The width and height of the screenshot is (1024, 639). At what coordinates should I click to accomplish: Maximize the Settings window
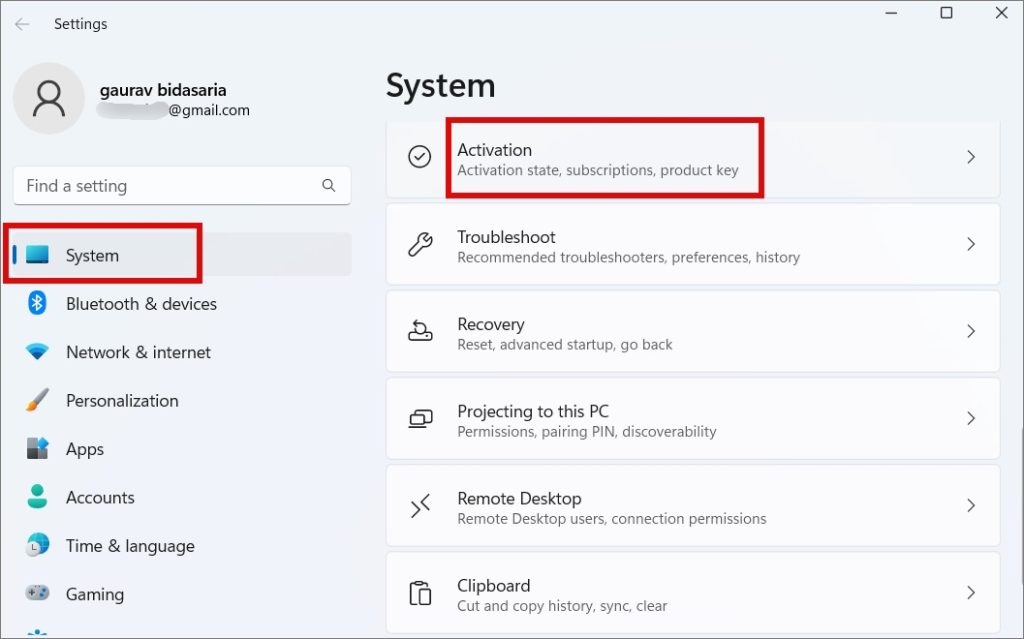pos(946,12)
